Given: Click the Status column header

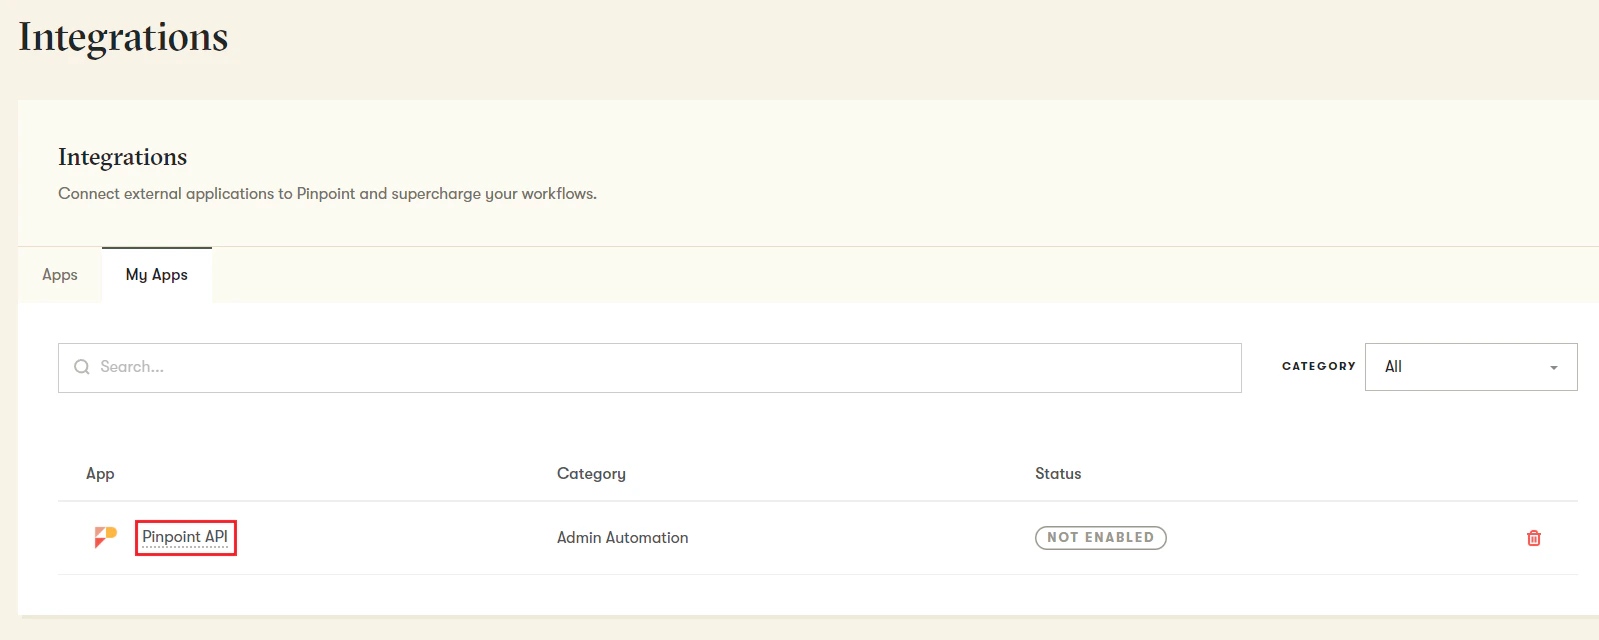Looking at the screenshot, I should (x=1058, y=474).
